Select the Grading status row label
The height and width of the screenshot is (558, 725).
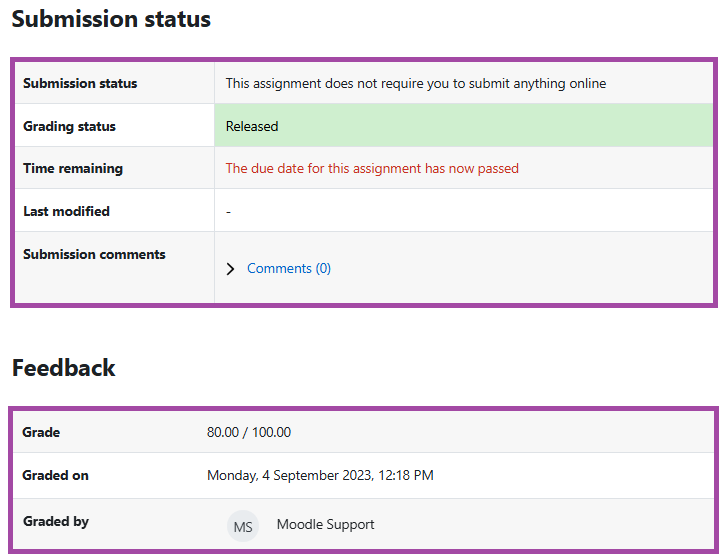pos(69,126)
